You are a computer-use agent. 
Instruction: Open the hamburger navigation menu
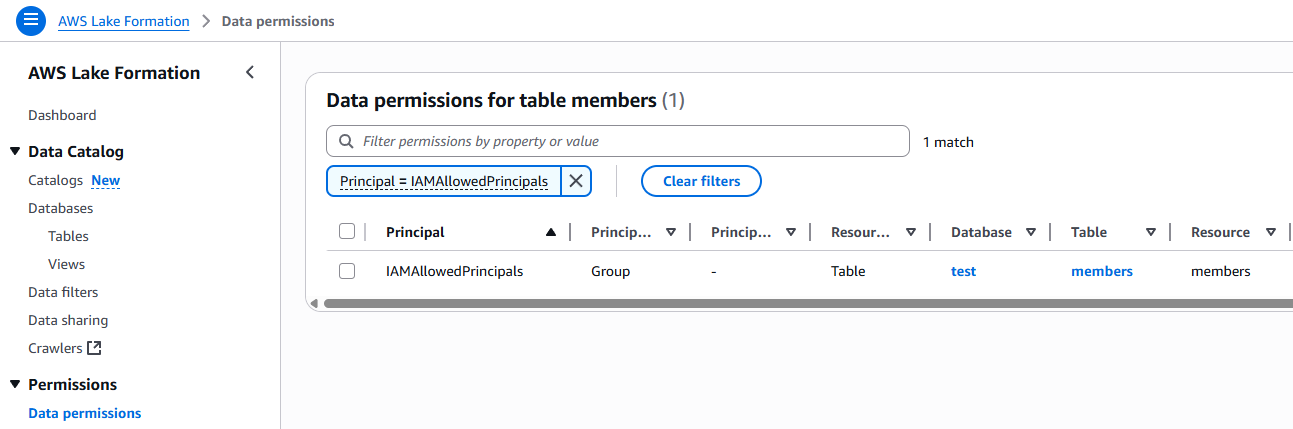pyautogui.click(x=31, y=20)
